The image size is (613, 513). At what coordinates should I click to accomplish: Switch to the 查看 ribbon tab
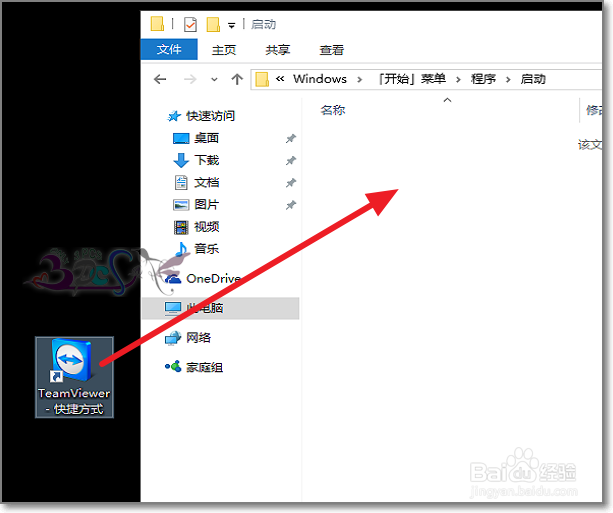coord(332,50)
